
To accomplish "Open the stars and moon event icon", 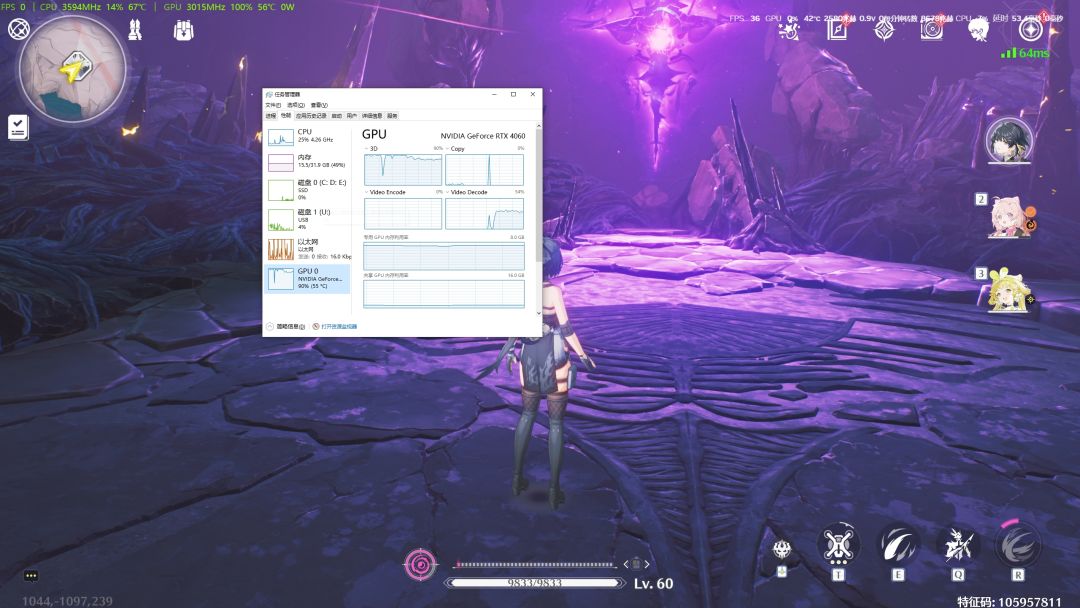I will (789, 30).
